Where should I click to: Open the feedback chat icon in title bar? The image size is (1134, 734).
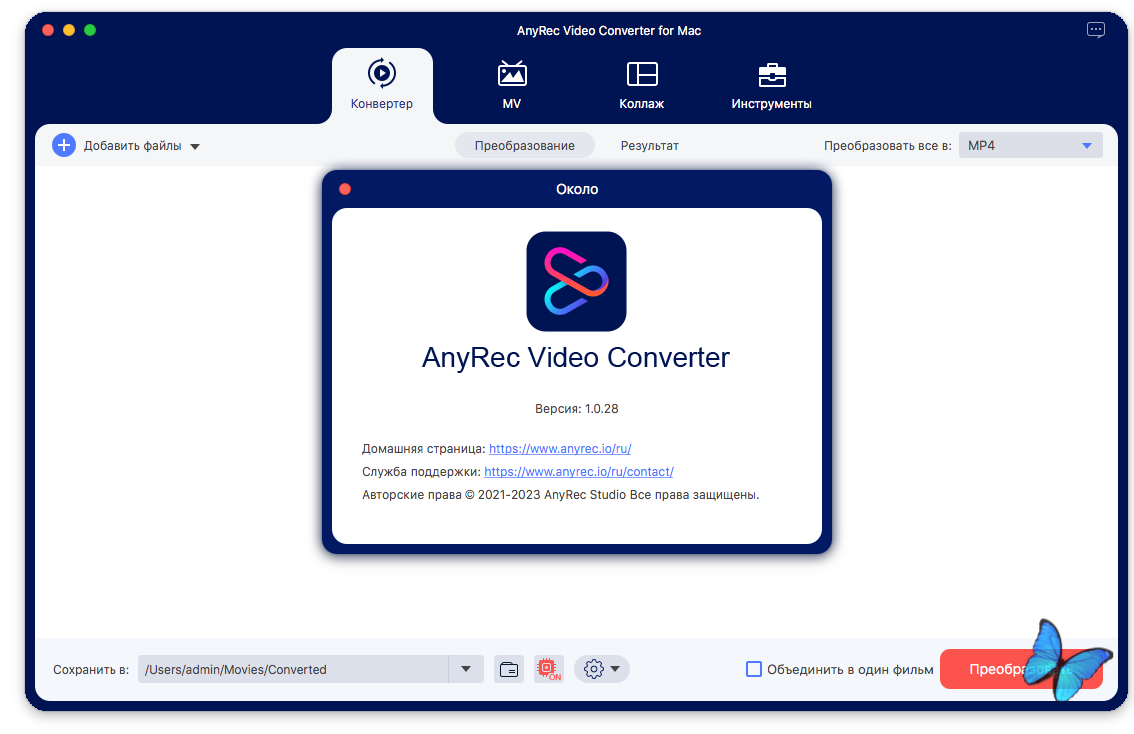tap(1096, 30)
